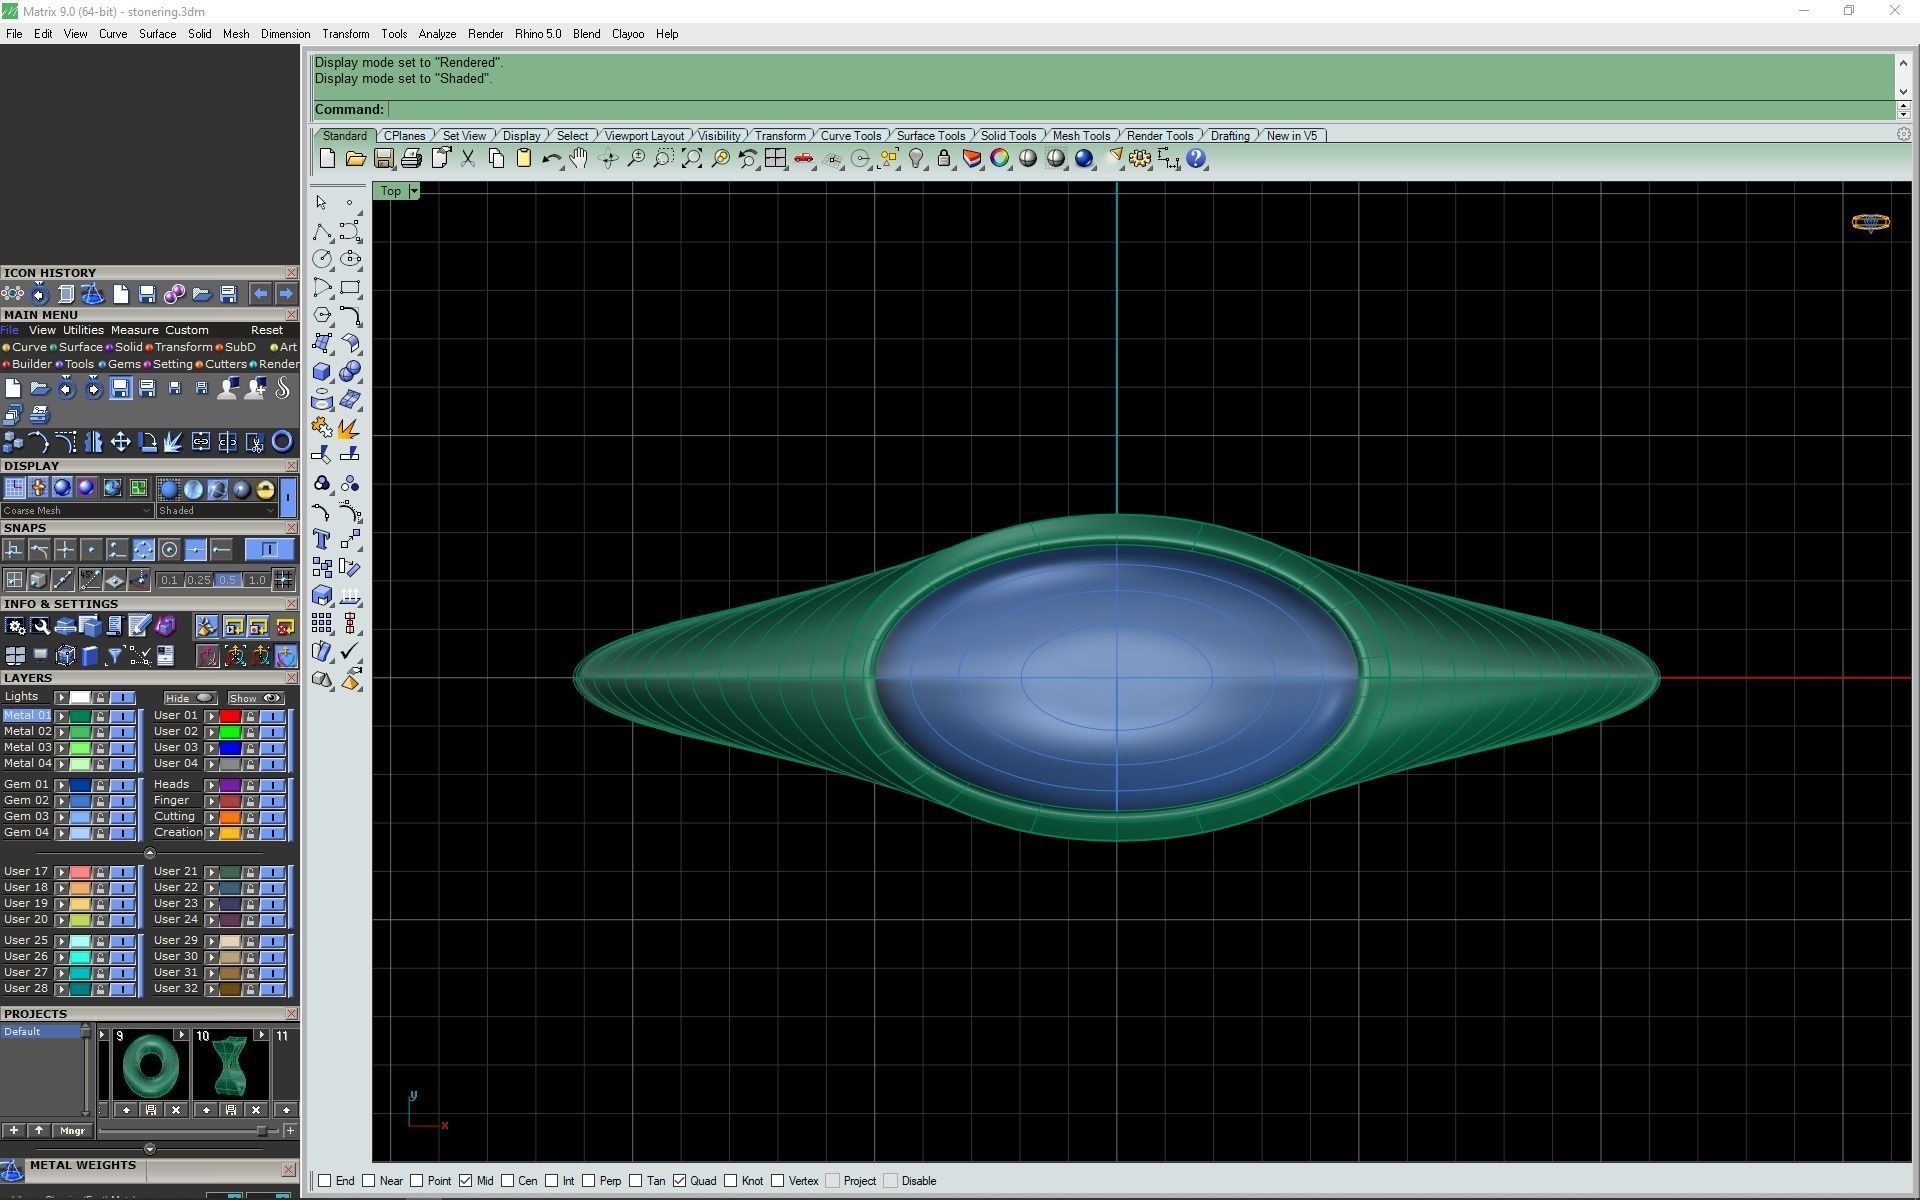The width and height of the screenshot is (1920, 1200).
Task: Open the Render menu
Action: (485, 34)
